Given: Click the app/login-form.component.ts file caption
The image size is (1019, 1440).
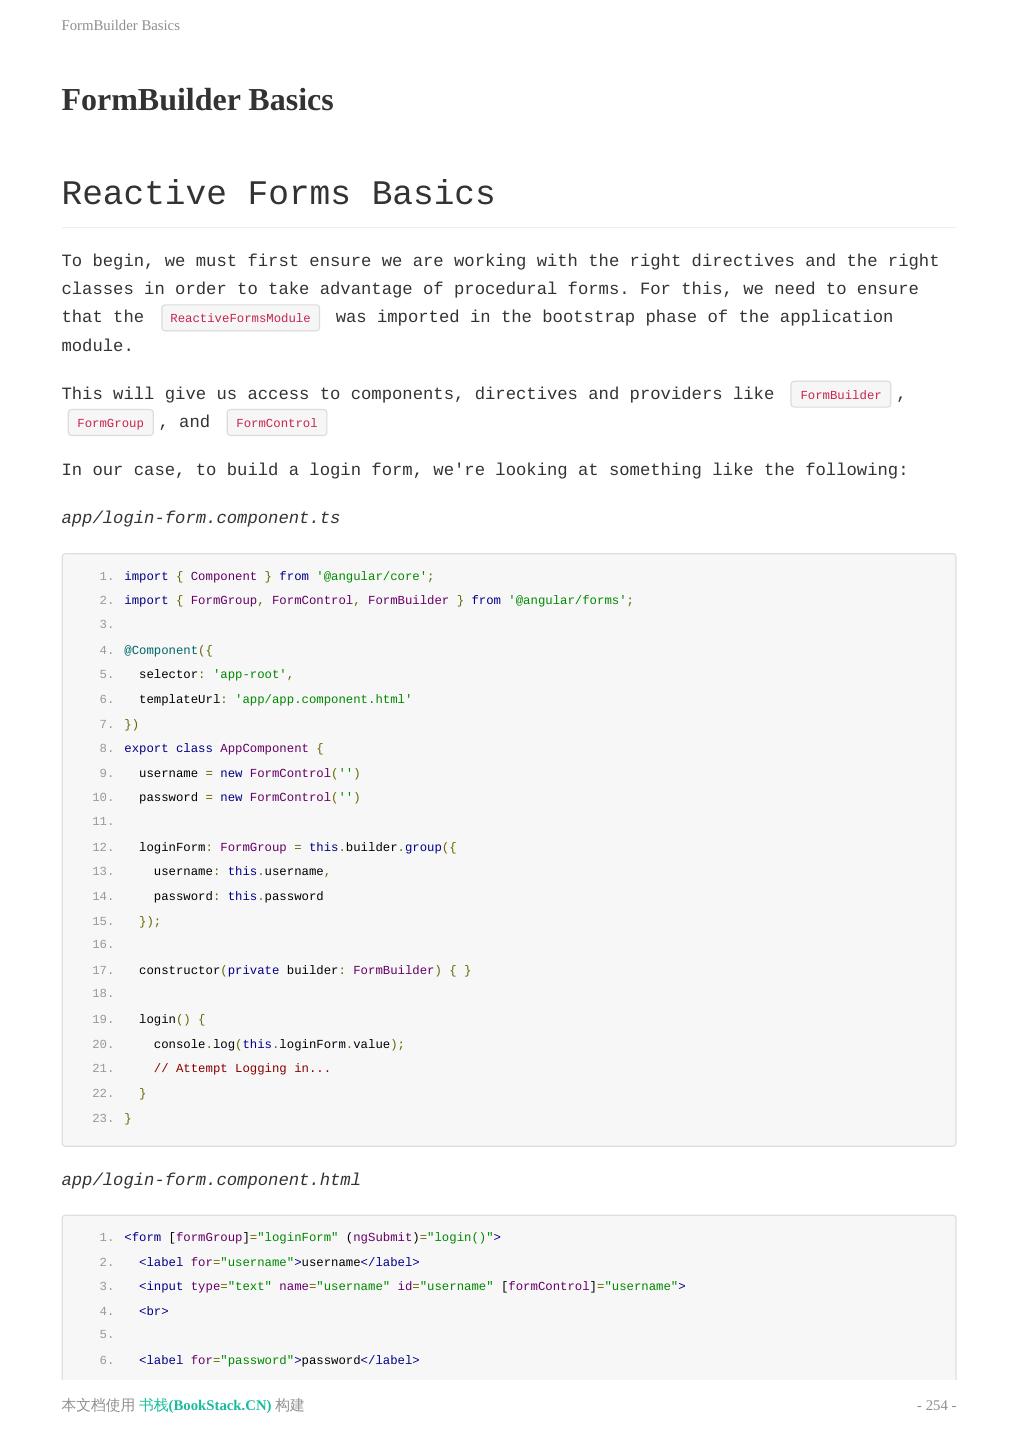Looking at the screenshot, I should point(200,518).
